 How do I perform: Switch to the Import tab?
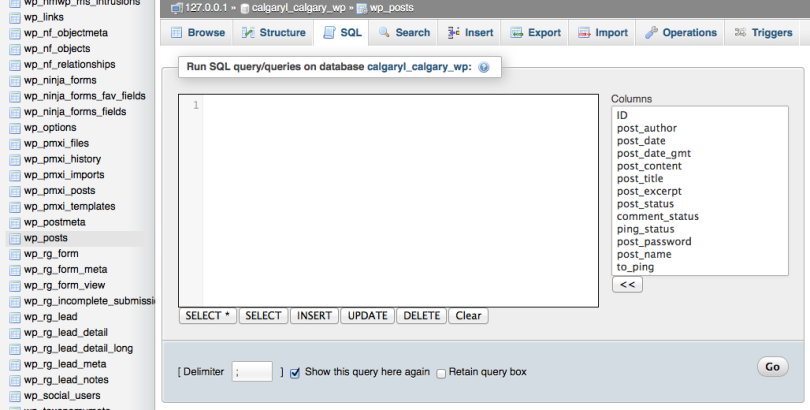point(602,33)
